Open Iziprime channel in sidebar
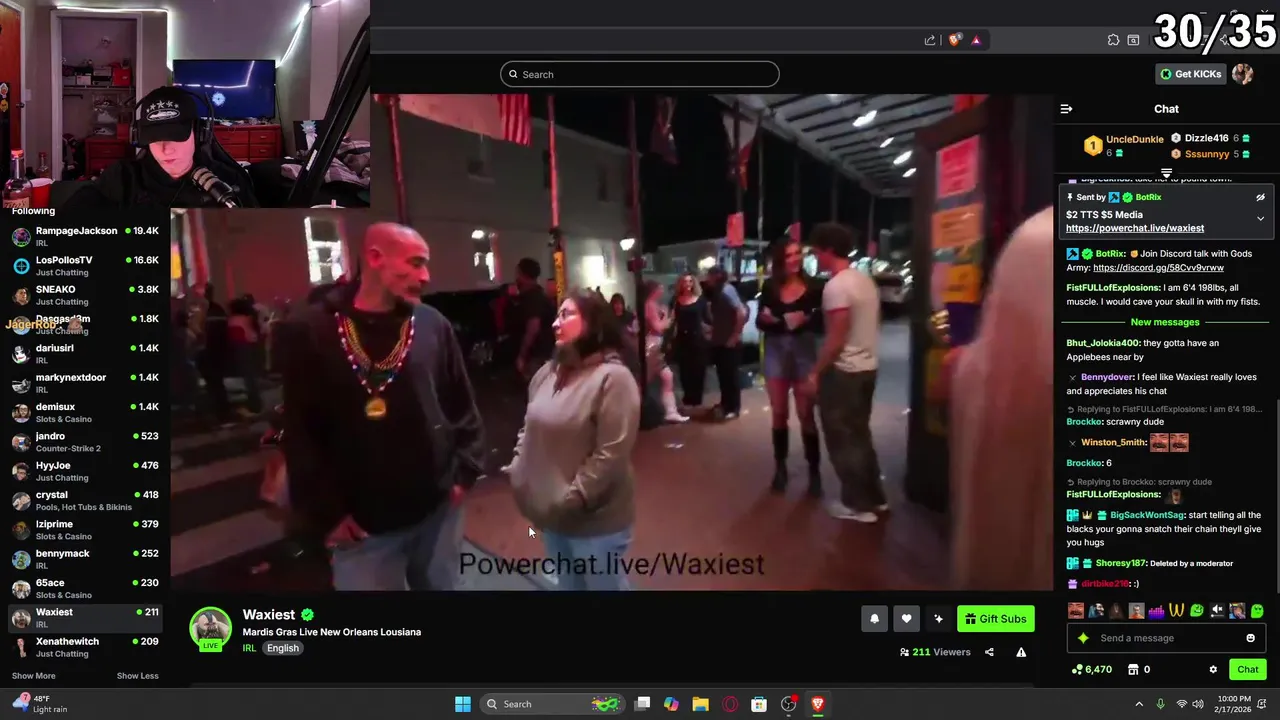 [85, 529]
